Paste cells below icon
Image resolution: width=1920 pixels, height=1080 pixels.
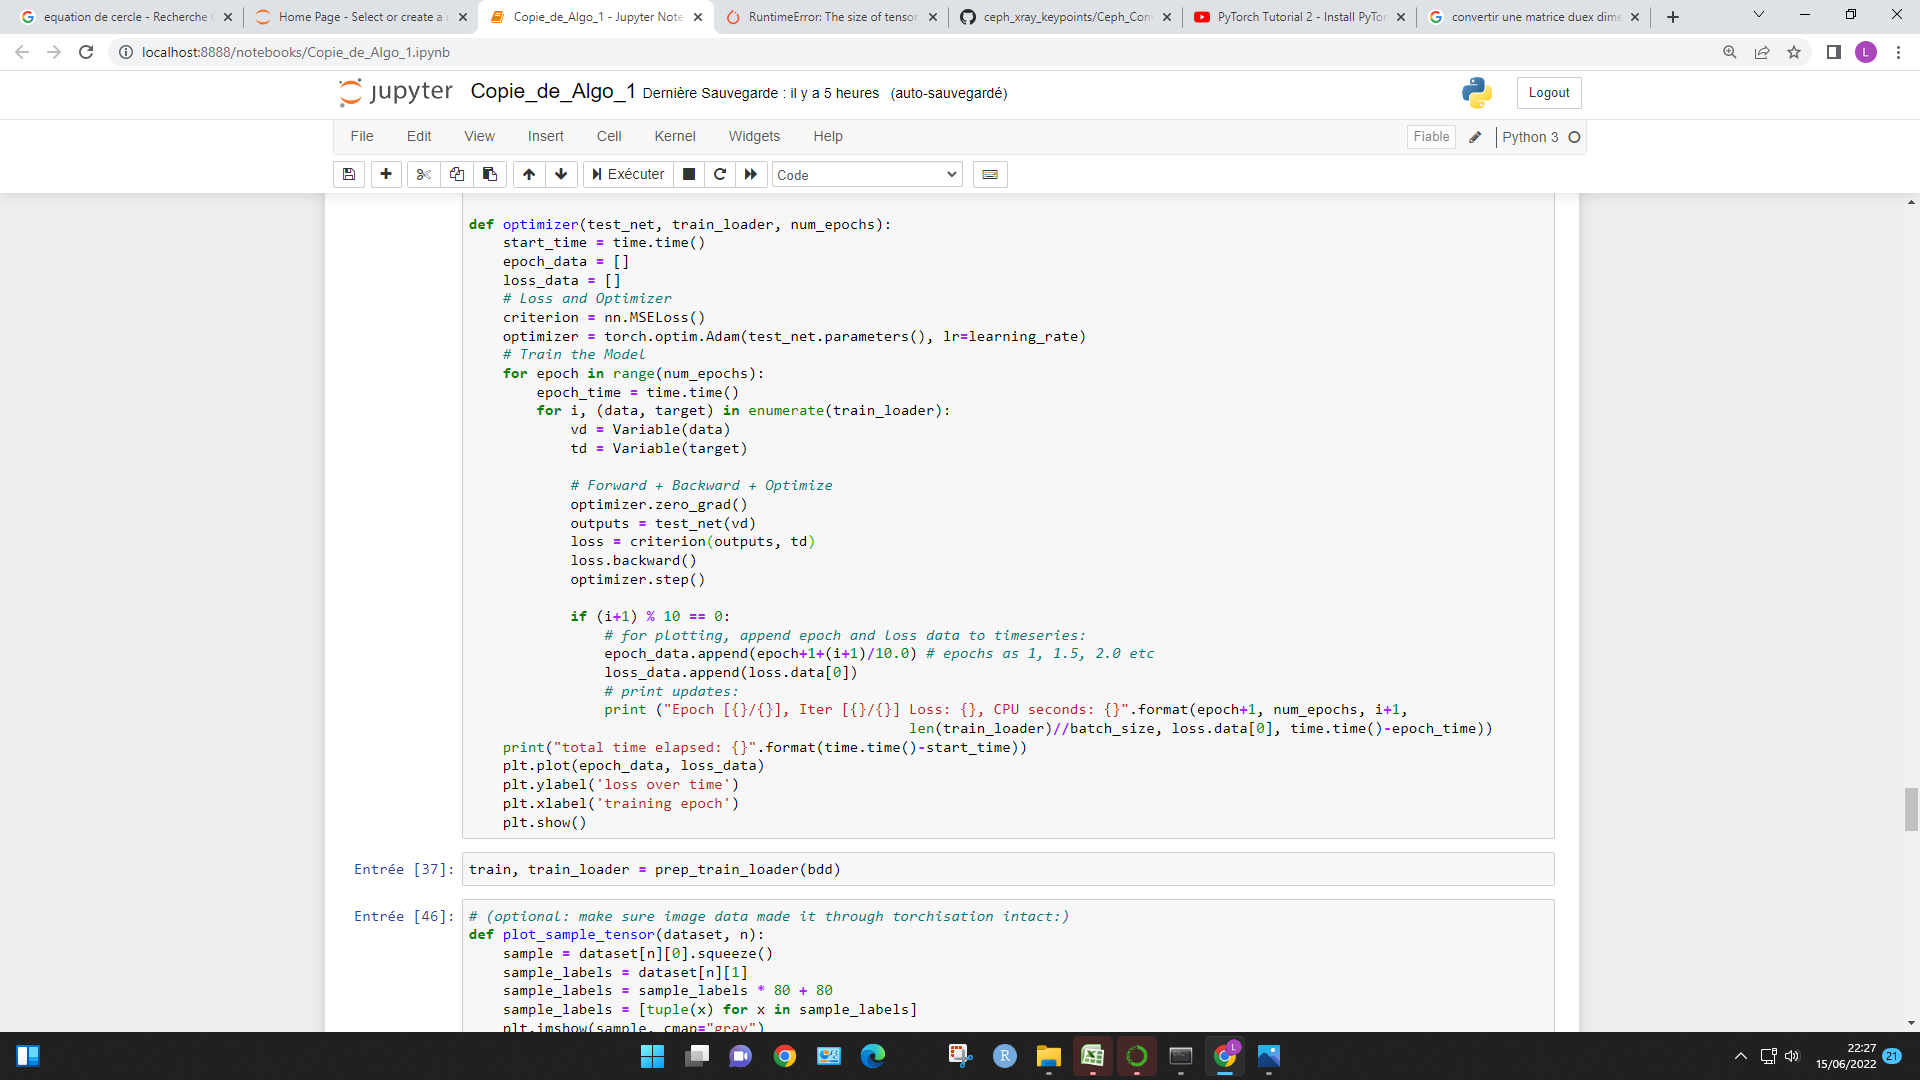click(490, 174)
